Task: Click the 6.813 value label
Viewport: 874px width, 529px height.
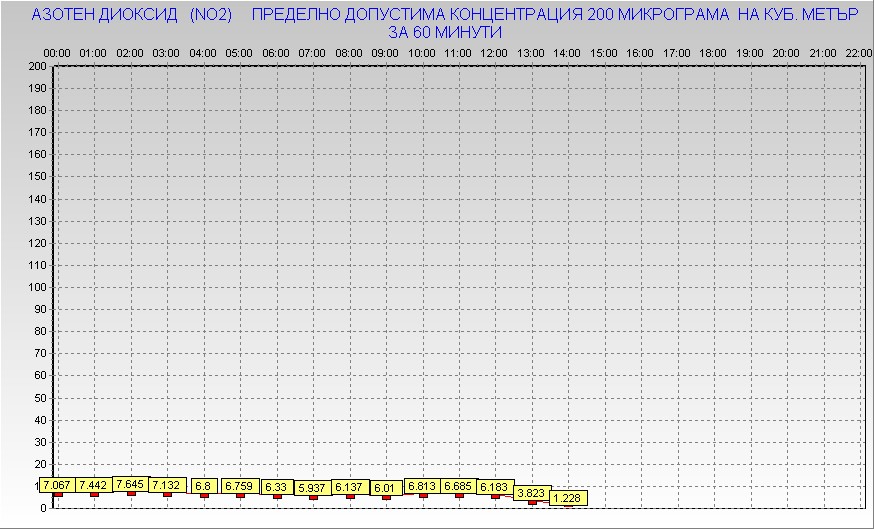Action: point(423,486)
